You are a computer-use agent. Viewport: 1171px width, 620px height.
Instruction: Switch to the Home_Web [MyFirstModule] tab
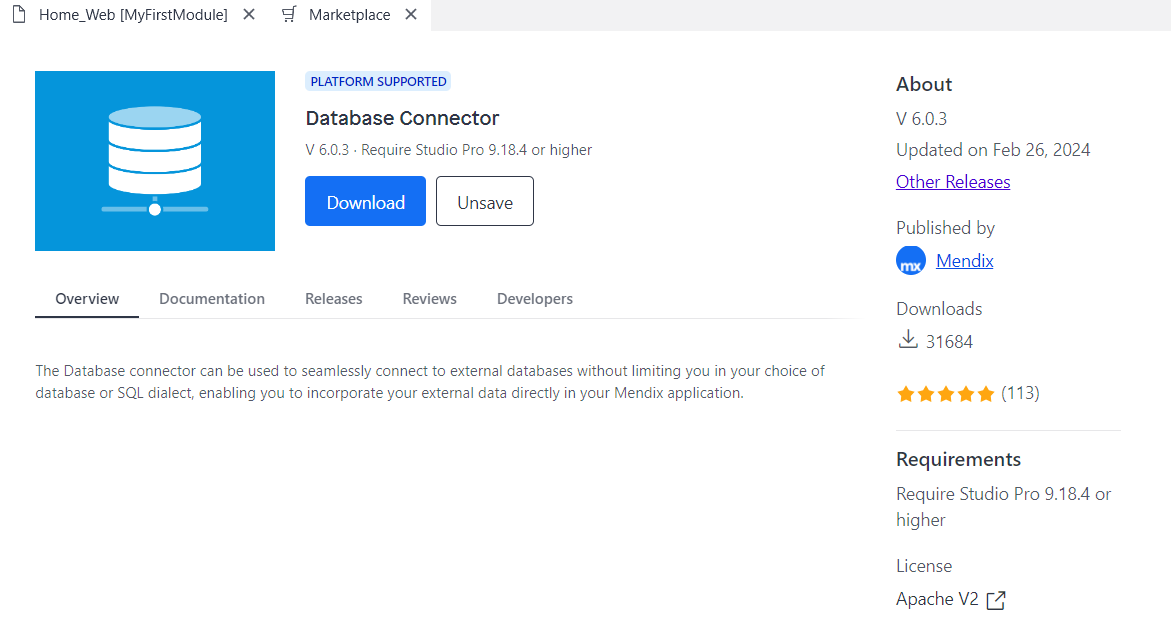point(132,15)
